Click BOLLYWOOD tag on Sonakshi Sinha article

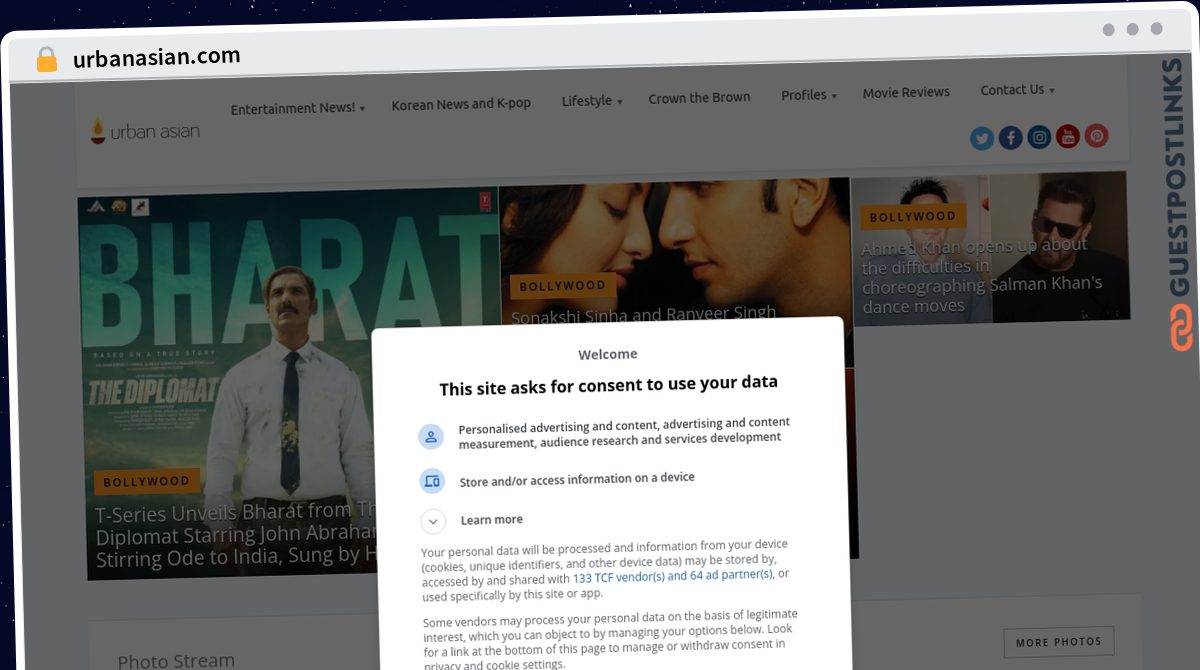coord(563,286)
